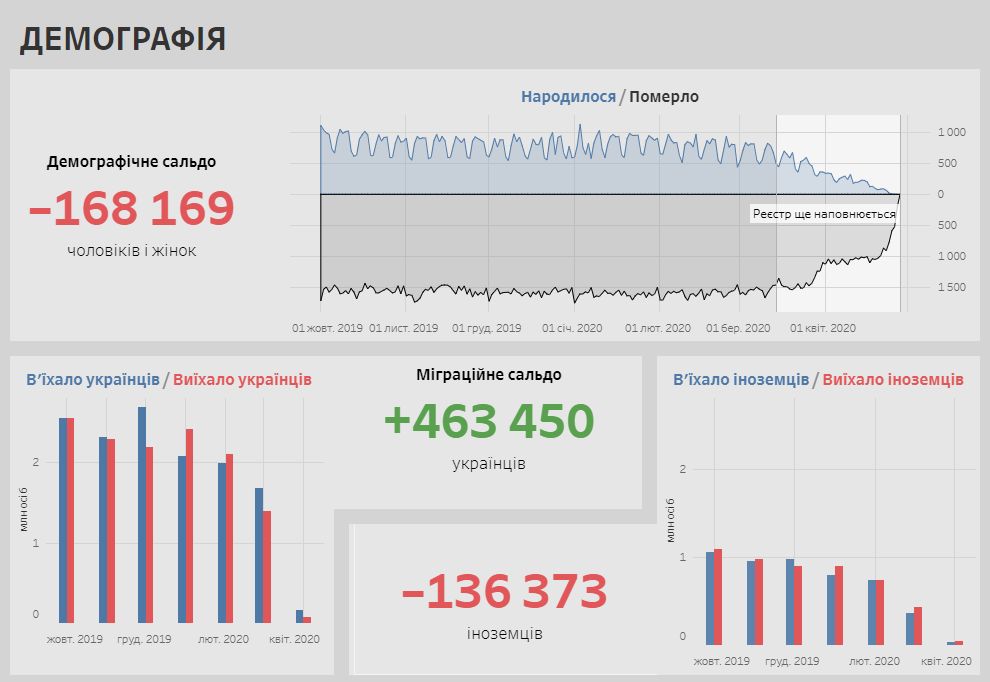Click the Реєстр ще наповнюється annotation
Screen dimensions: 990x682
(823, 214)
